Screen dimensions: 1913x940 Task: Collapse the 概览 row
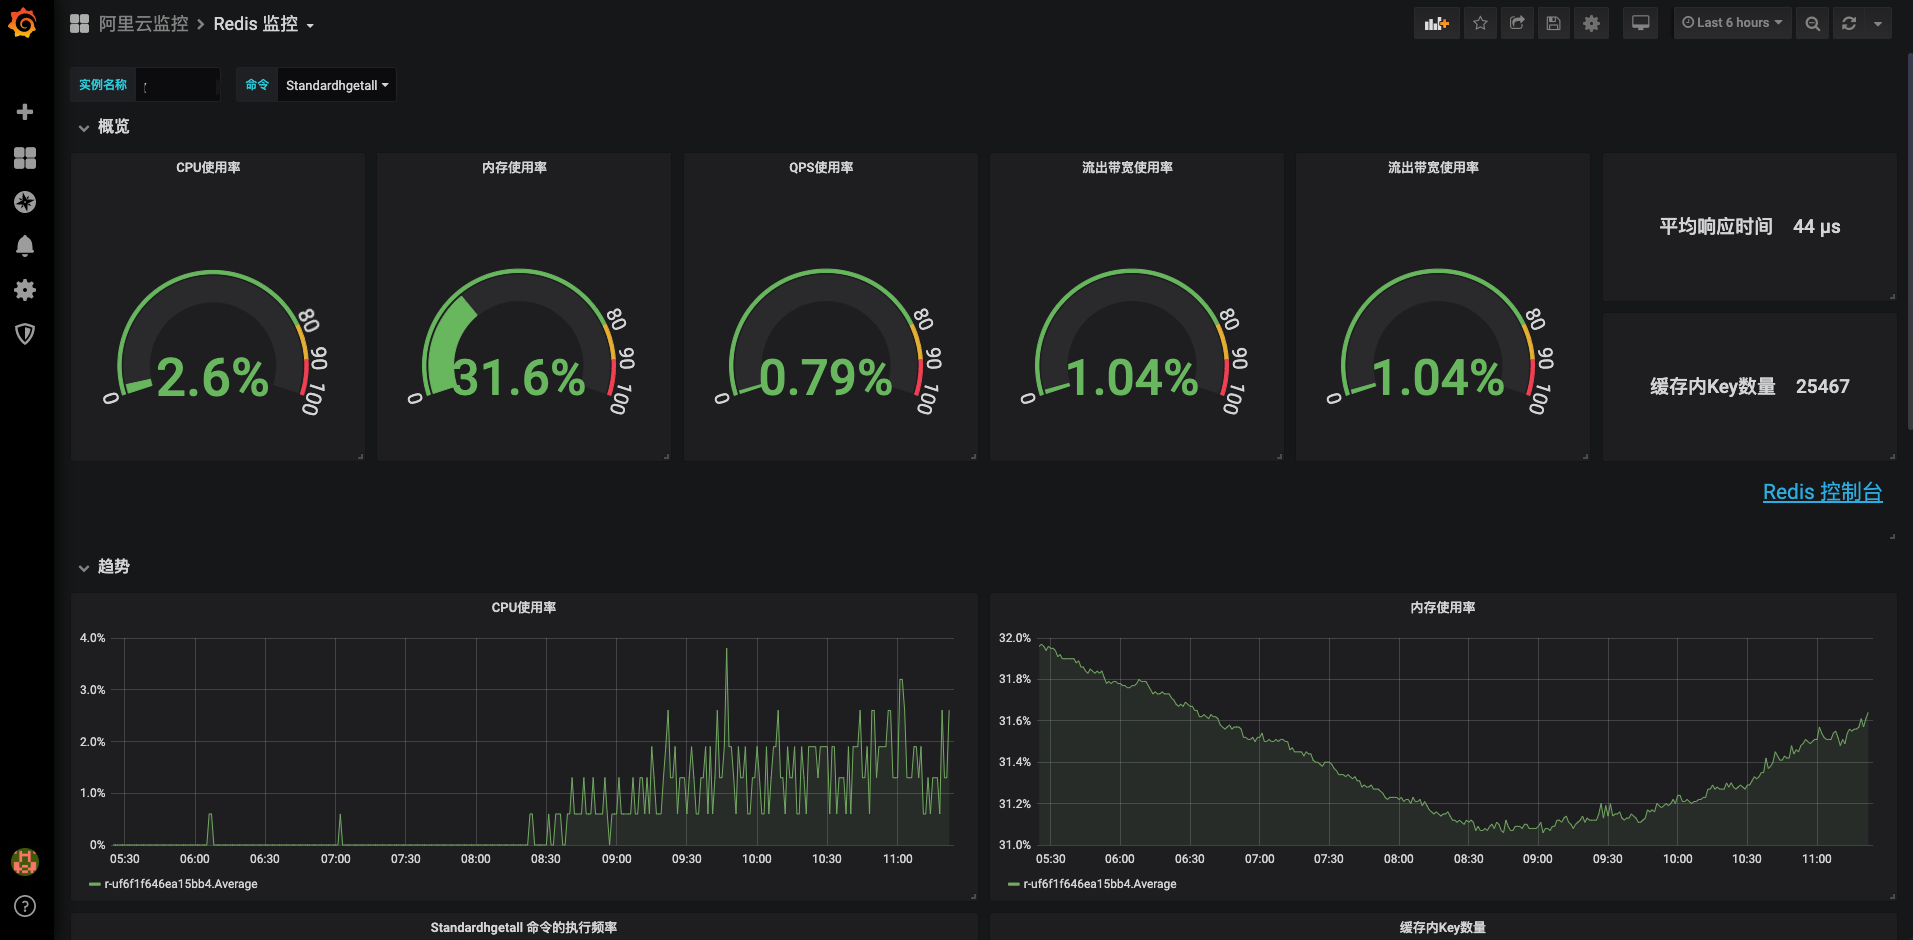click(104, 127)
